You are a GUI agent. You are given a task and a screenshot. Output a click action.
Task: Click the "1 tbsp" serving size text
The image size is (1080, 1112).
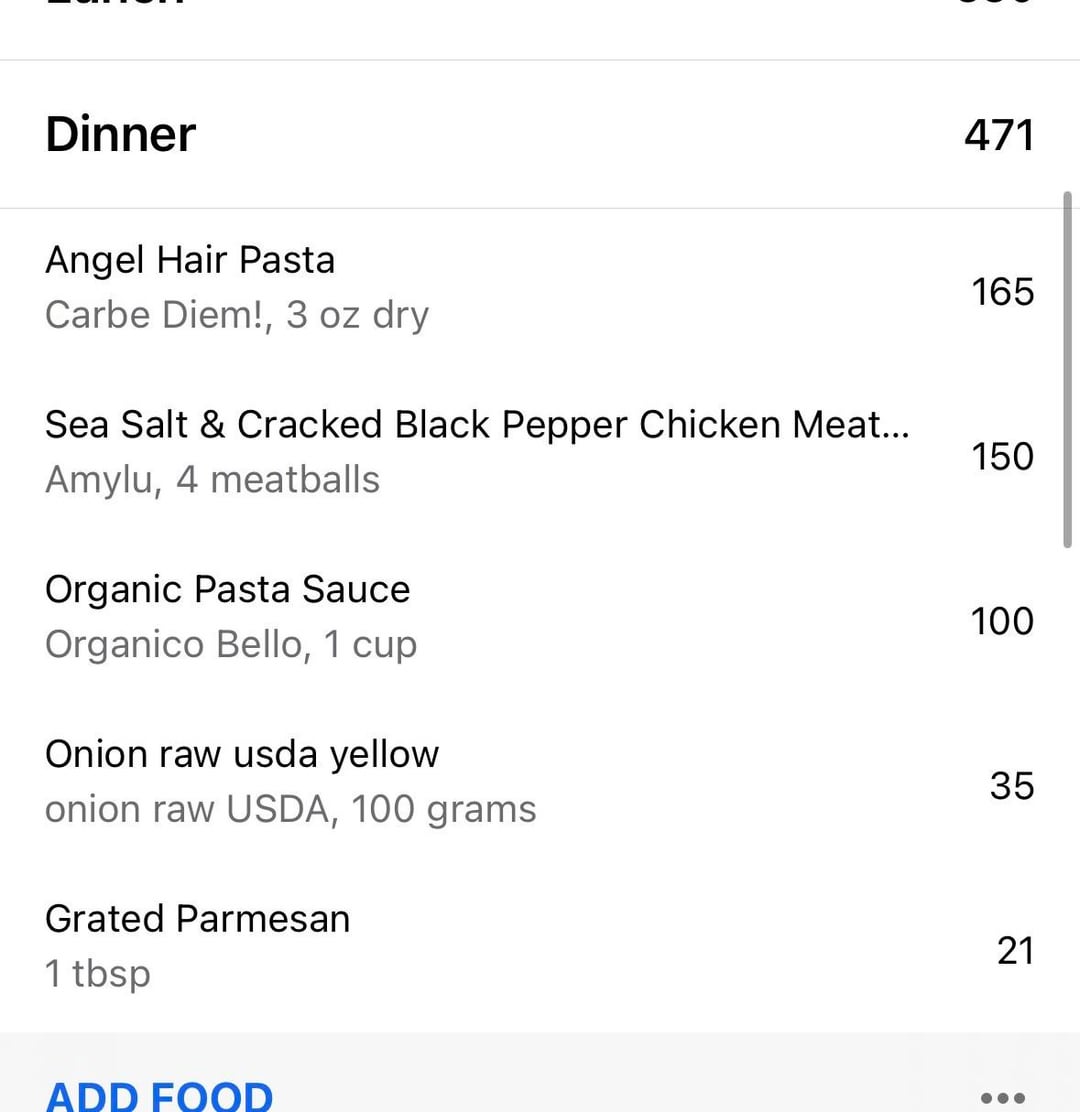[97, 973]
